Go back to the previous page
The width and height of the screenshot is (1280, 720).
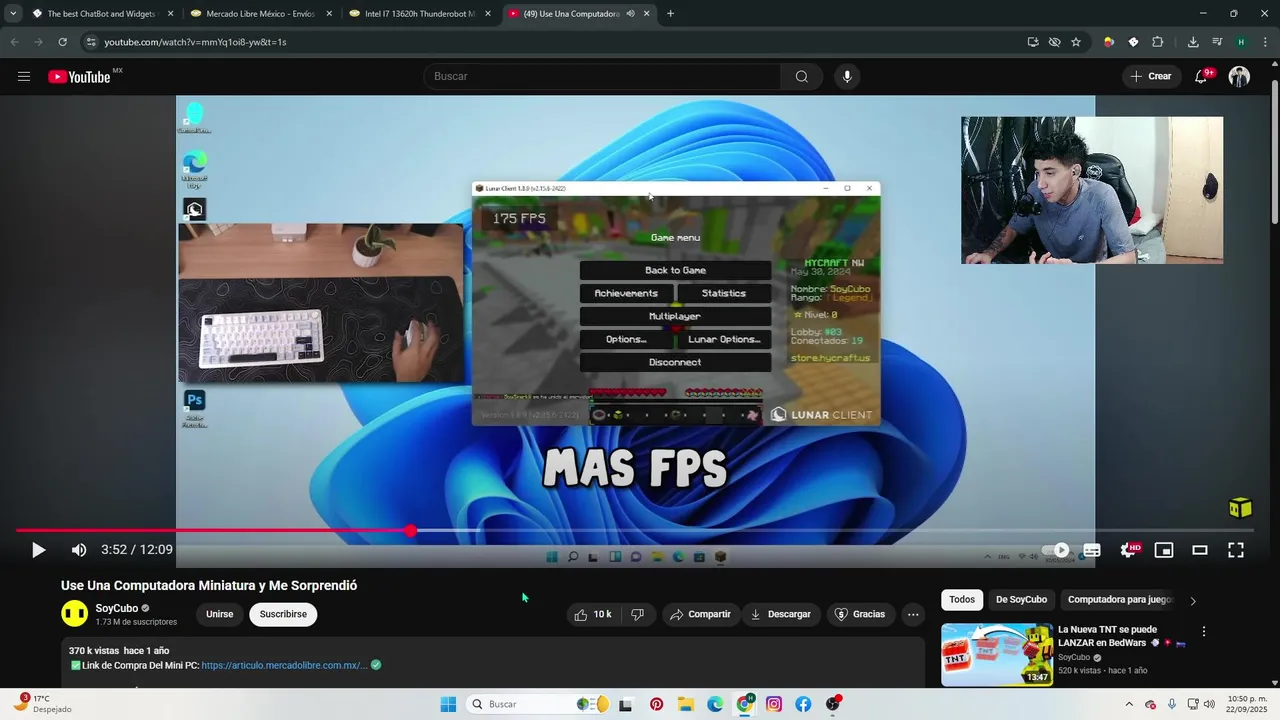[x=14, y=42]
